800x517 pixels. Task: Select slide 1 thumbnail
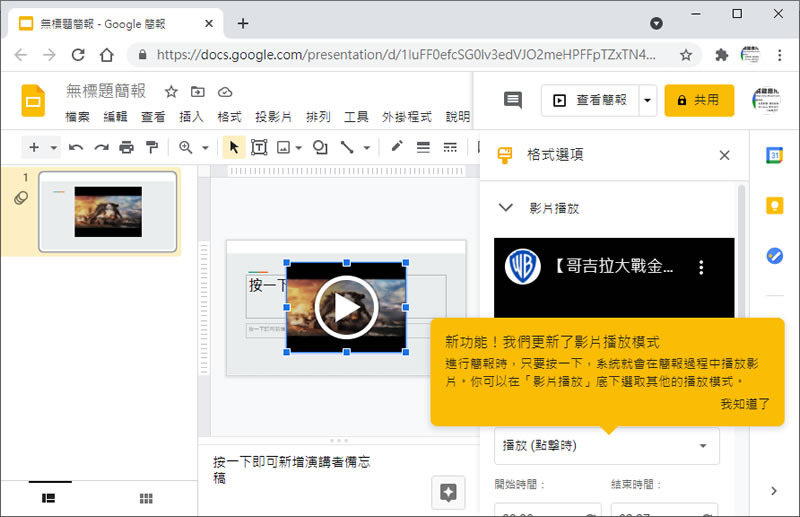[x=108, y=212]
